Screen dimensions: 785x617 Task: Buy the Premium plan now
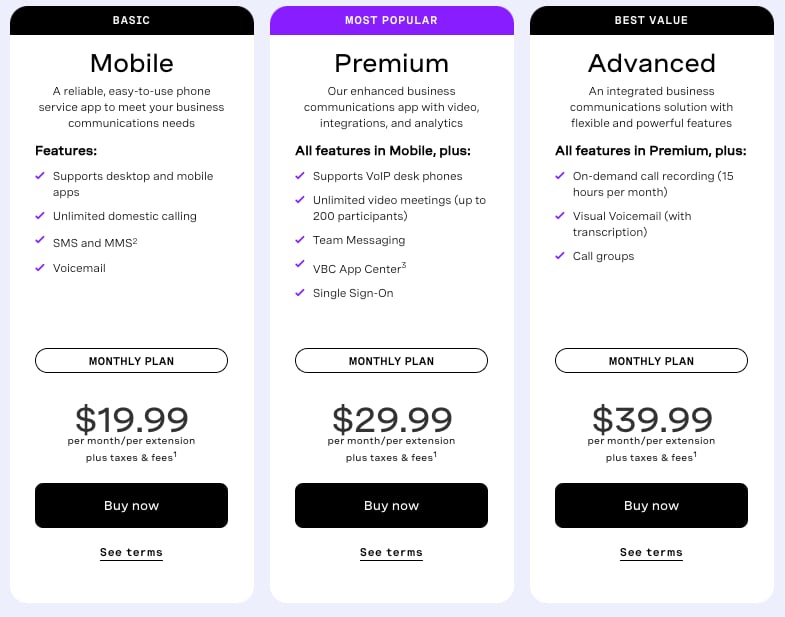(391, 505)
